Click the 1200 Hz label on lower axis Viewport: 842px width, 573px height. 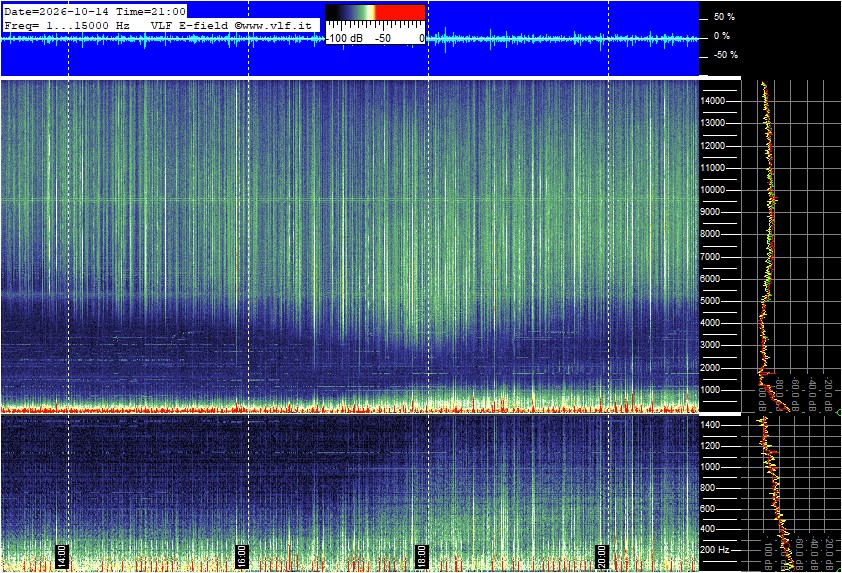tap(710, 446)
